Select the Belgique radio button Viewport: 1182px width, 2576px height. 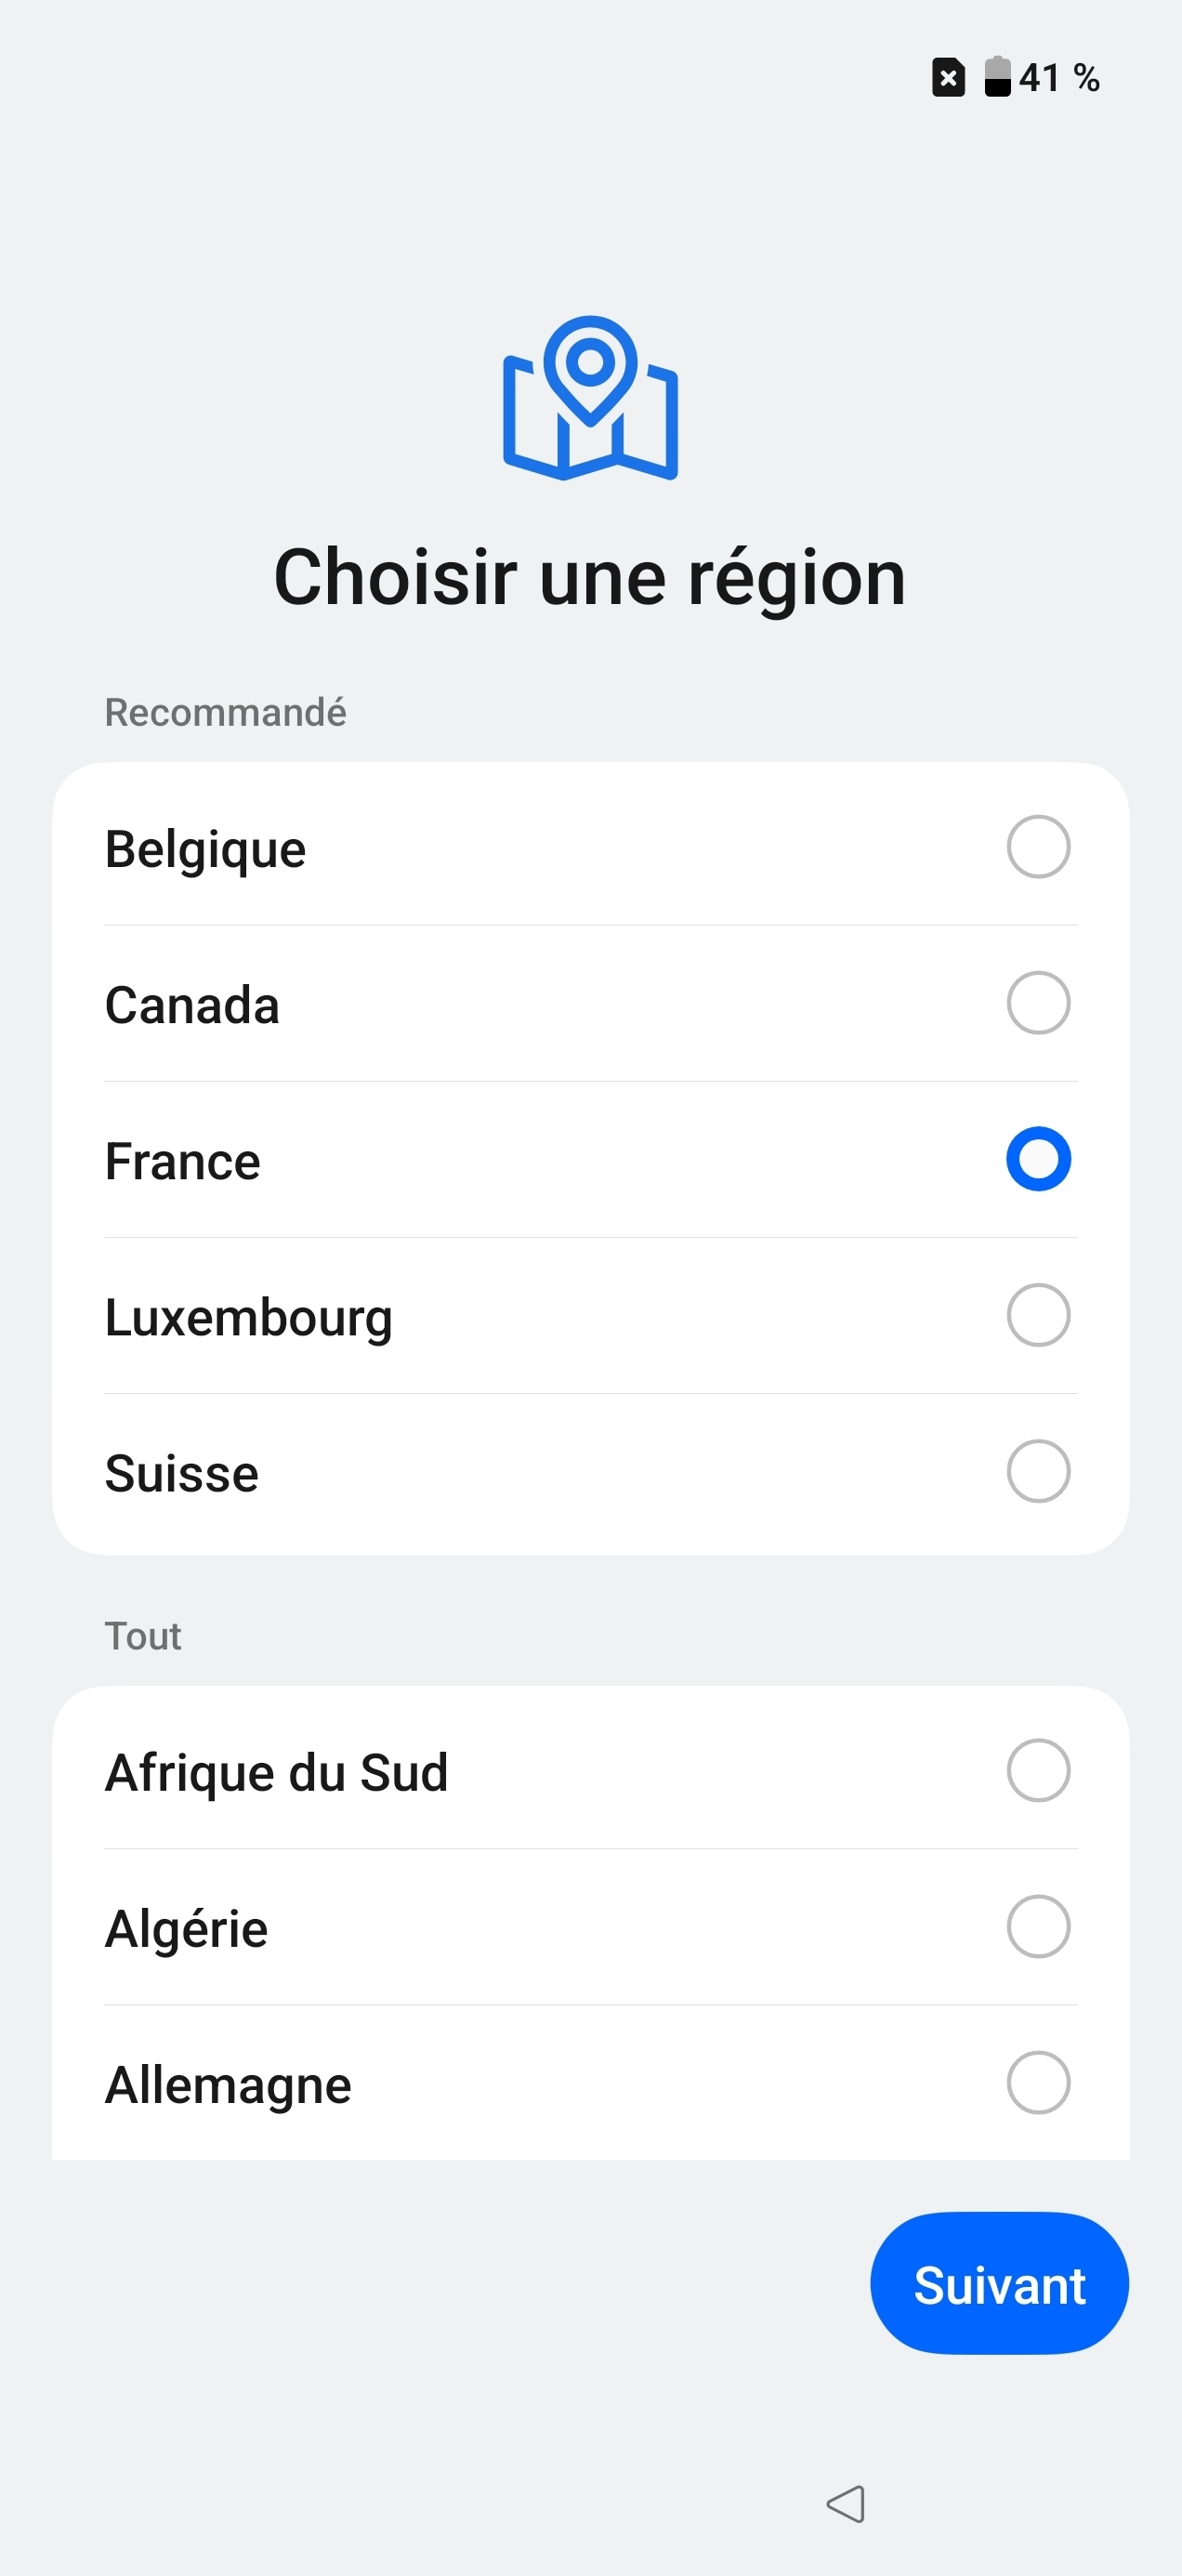point(1038,847)
